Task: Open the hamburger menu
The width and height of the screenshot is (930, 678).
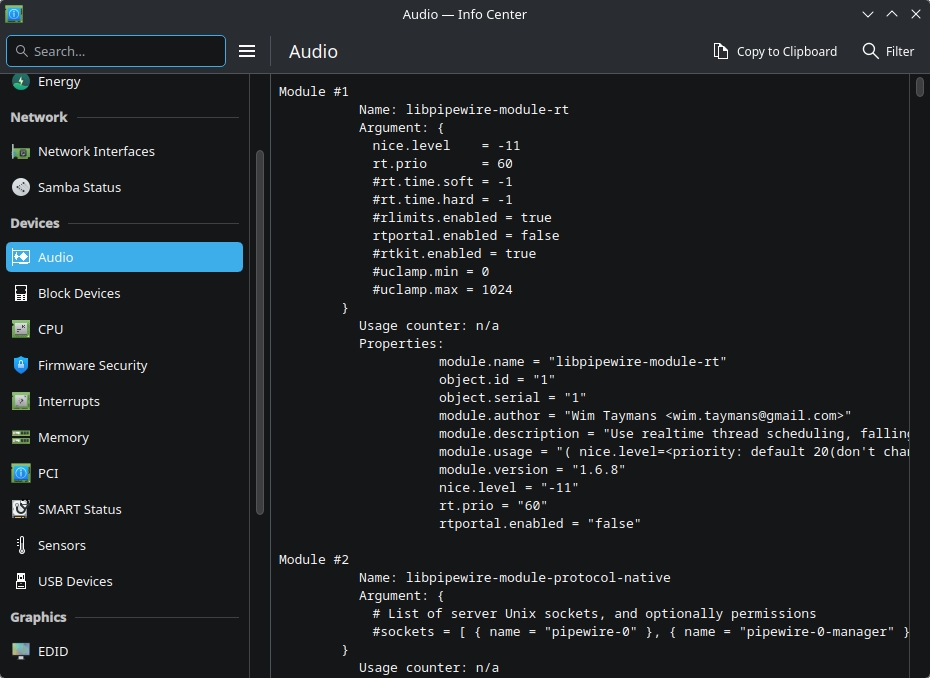Action: tap(247, 52)
